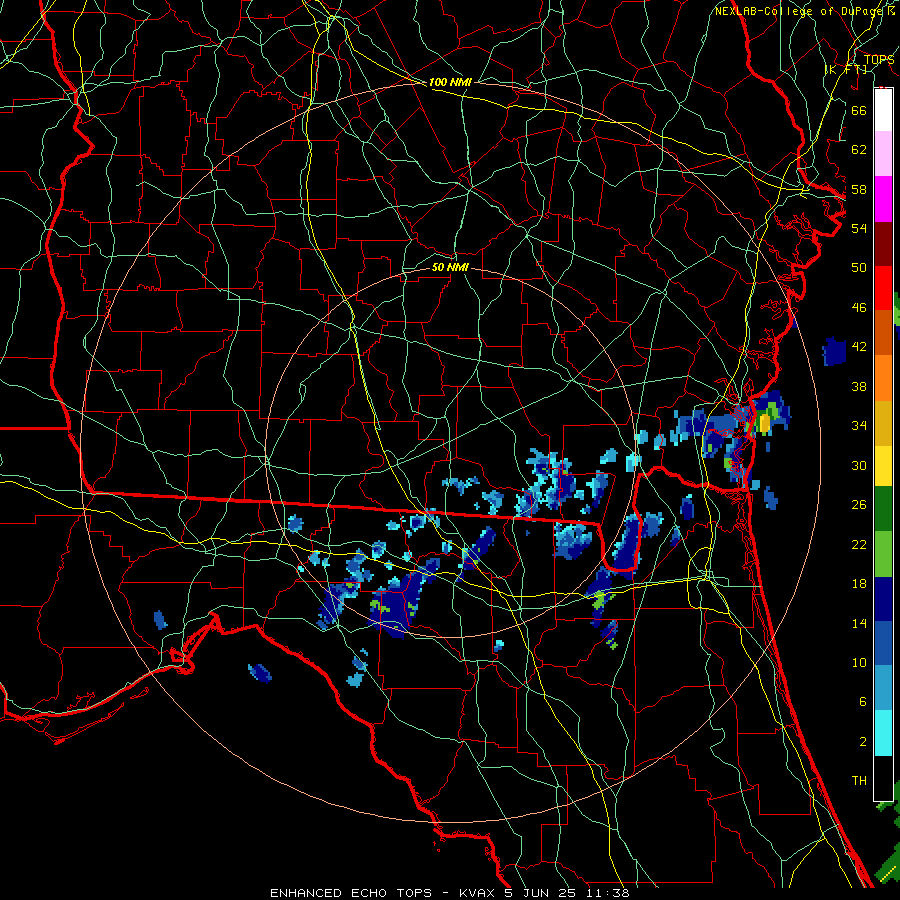
Task: Click the light pink legend swatch near 62
Action: (883, 154)
